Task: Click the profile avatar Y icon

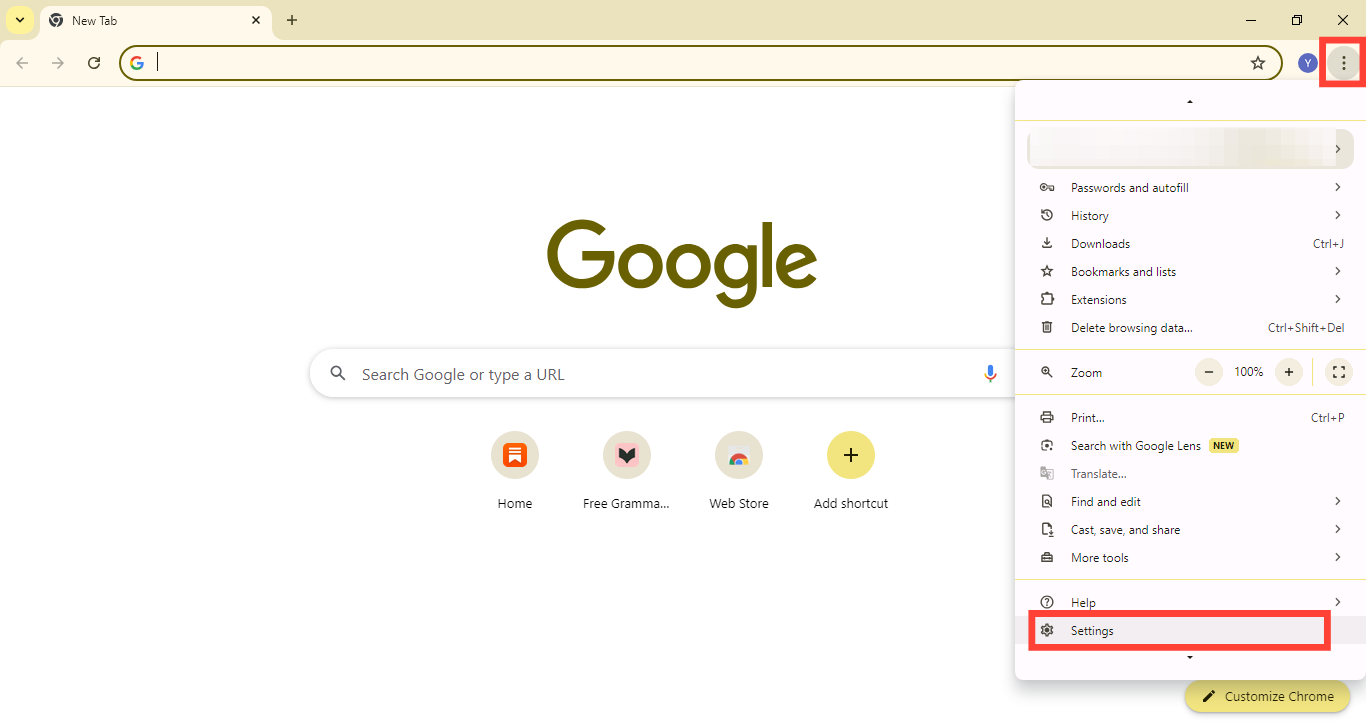Action: point(1307,63)
